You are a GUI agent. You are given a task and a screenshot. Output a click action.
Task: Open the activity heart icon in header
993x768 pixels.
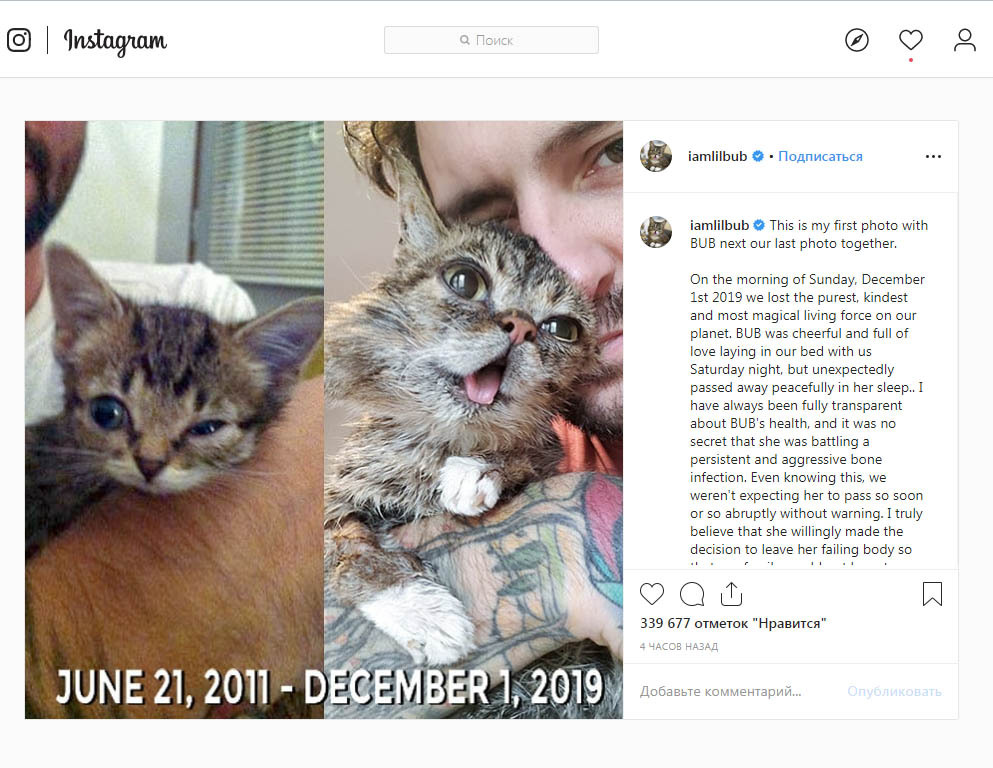tap(911, 40)
